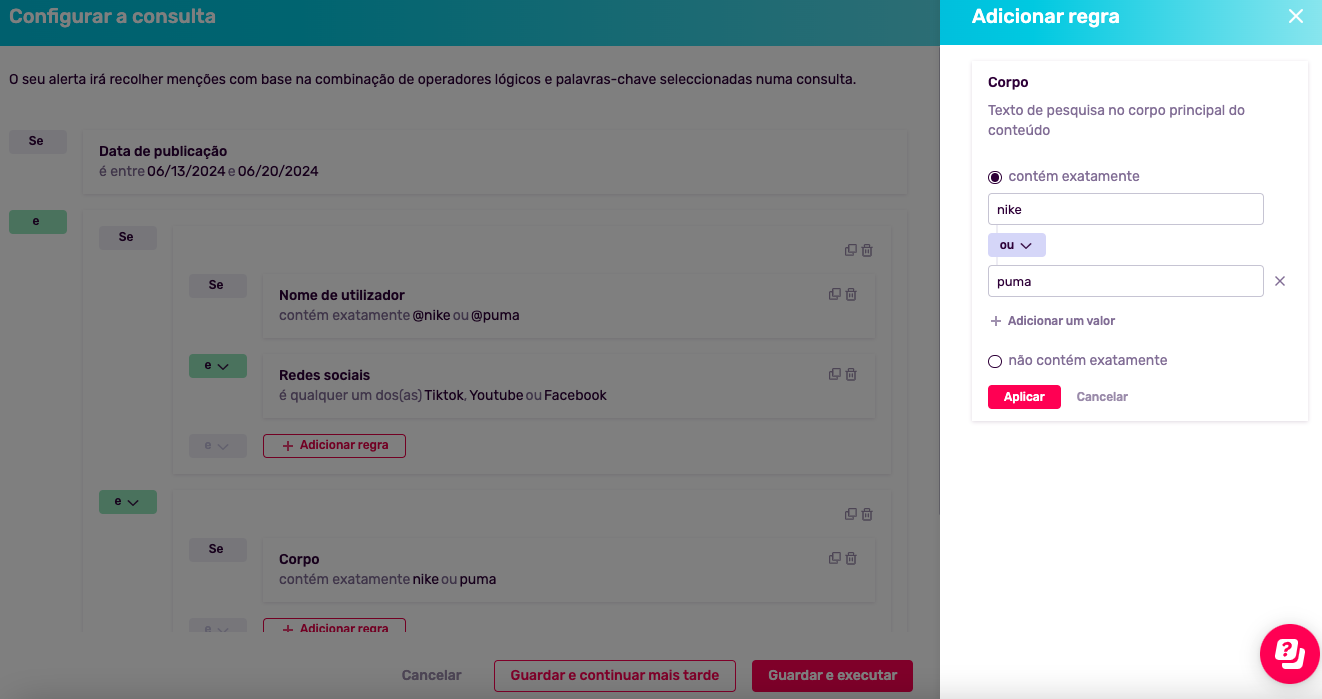The height and width of the screenshot is (699, 1322).
Task: Focus the nike input field
Action: [x=1126, y=209]
